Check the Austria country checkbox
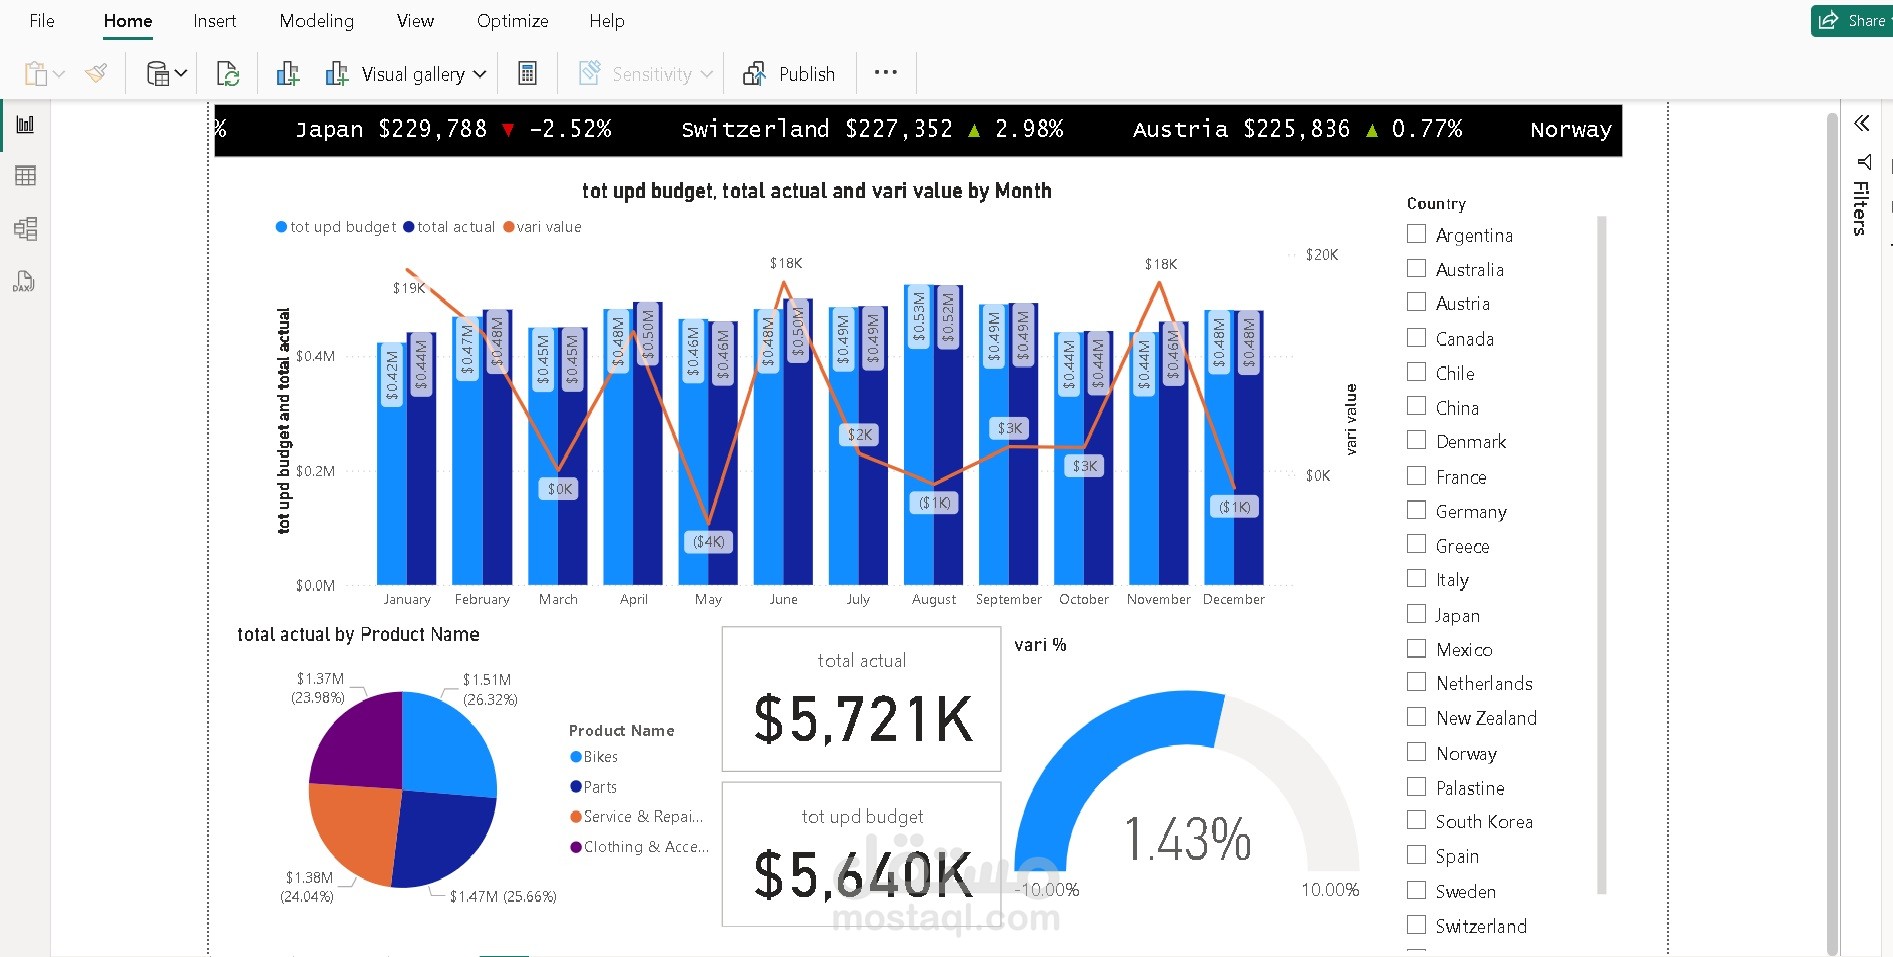Image resolution: width=1893 pixels, height=957 pixels. point(1416,302)
